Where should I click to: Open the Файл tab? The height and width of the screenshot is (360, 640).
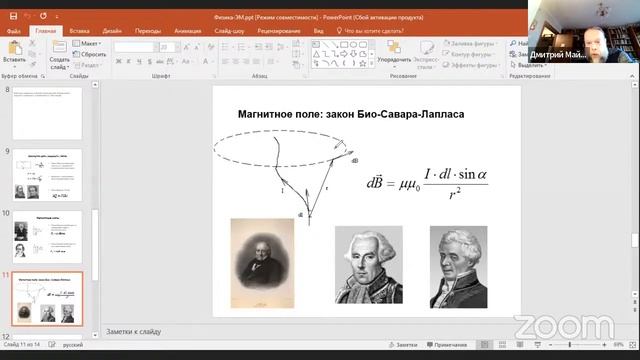(13, 31)
